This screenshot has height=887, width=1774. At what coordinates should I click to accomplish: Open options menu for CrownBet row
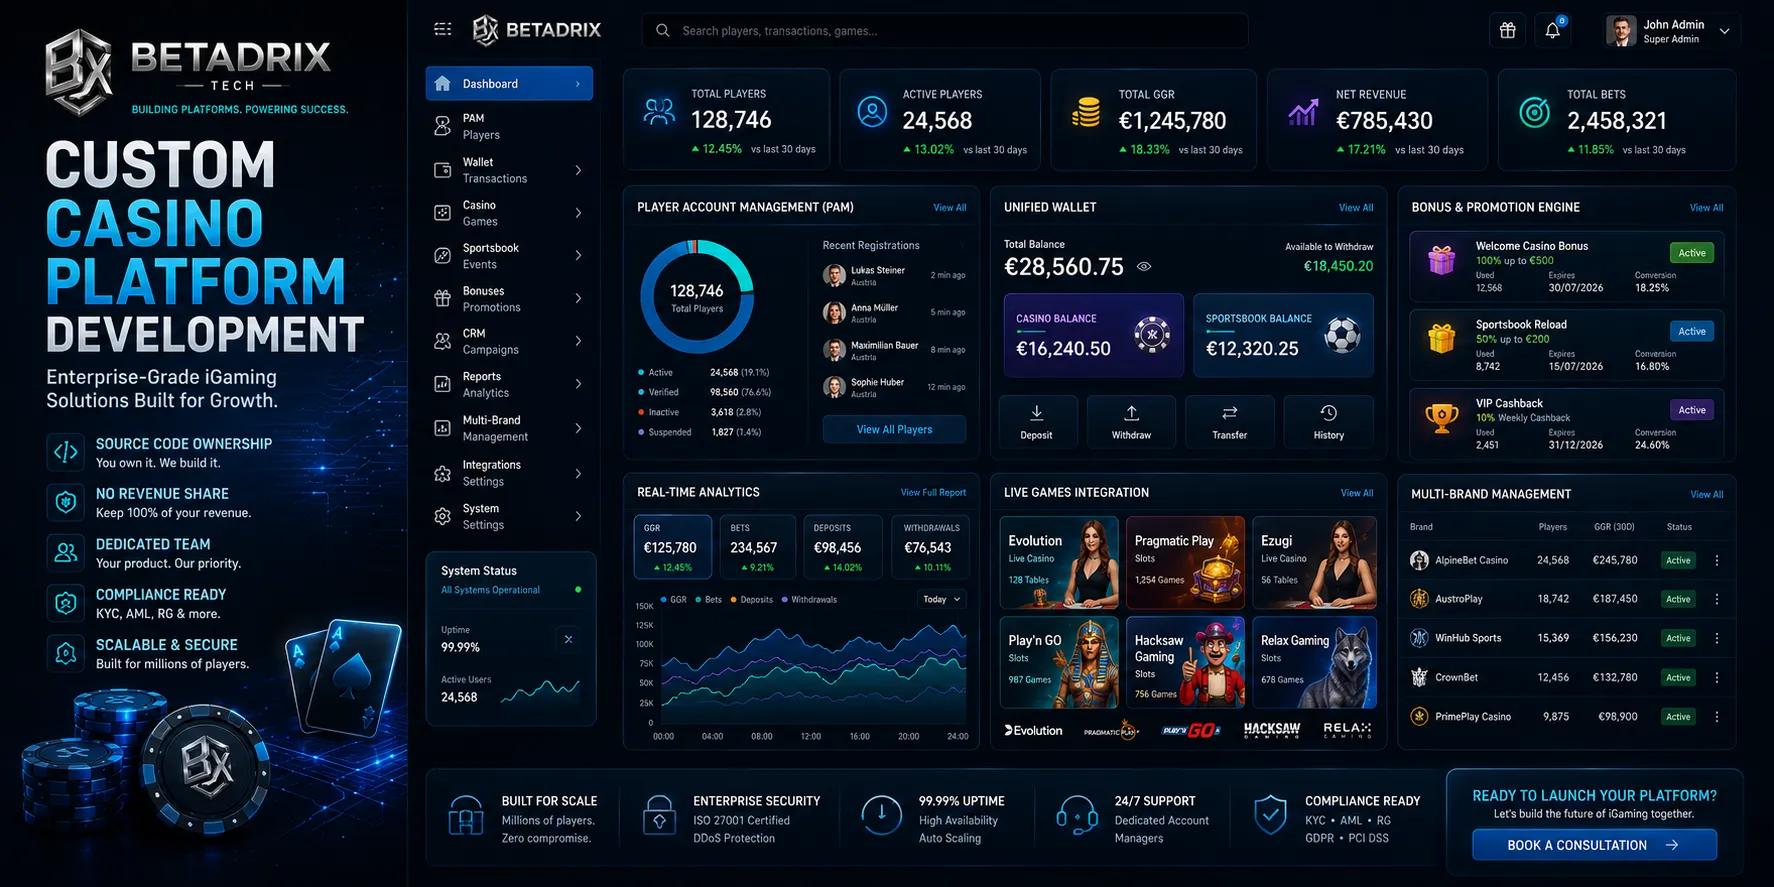(x=1717, y=677)
